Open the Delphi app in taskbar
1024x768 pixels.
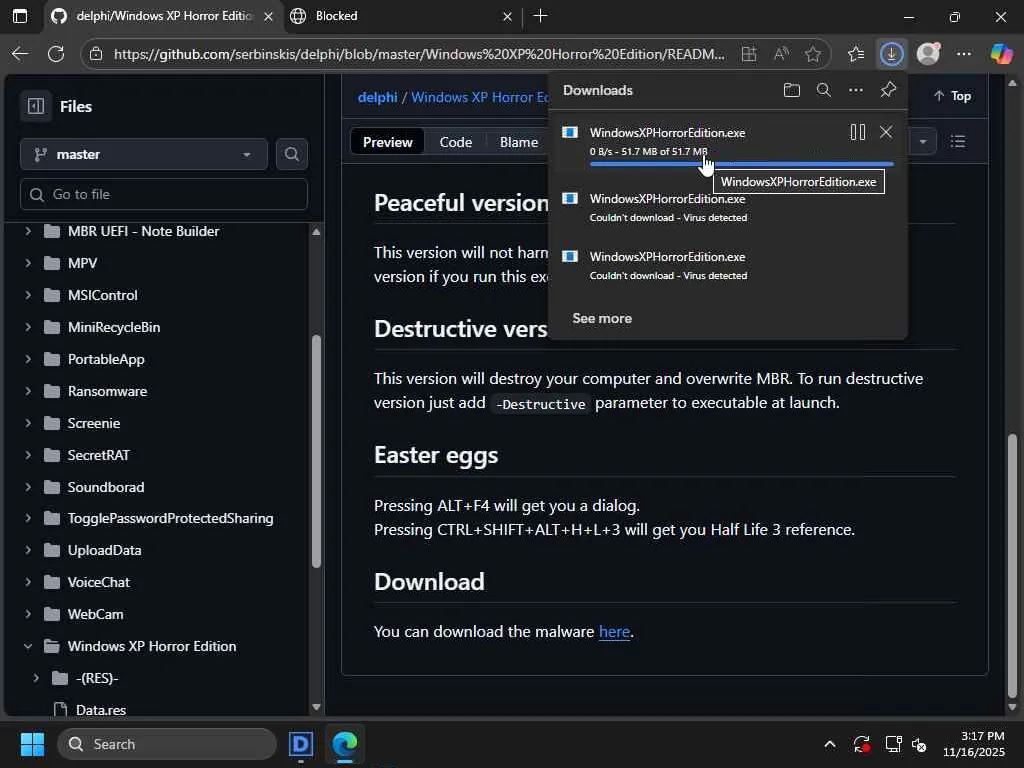click(x=301, y=744)
